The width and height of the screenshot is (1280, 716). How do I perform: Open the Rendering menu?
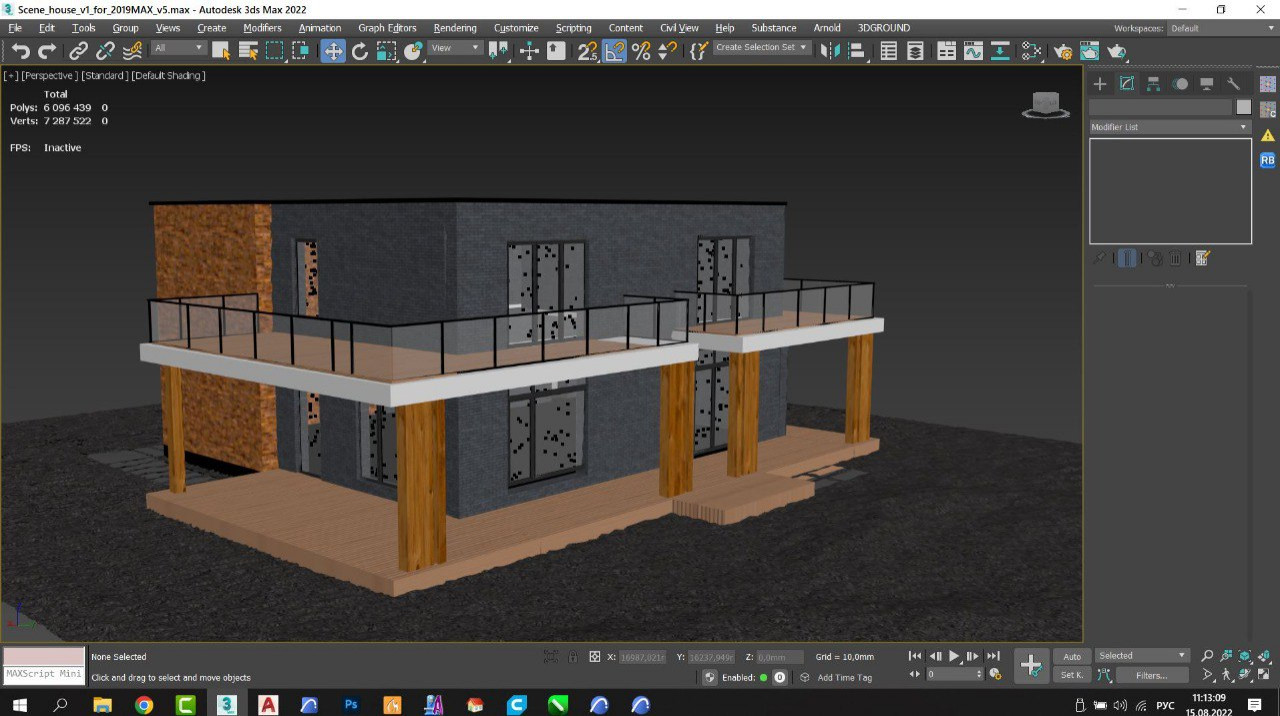(x=454, y=28)
